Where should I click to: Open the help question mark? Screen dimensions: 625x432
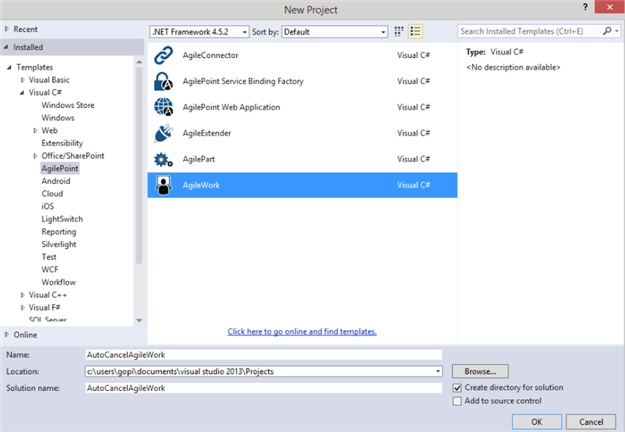point(585,8)
